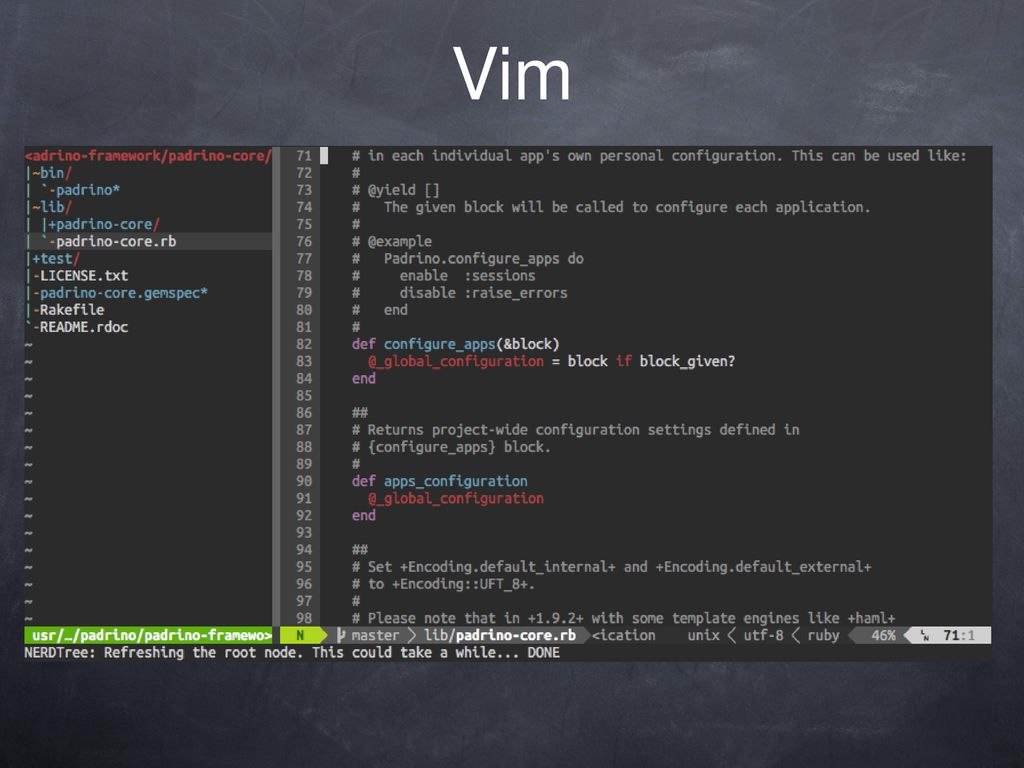Click enable :sessions comment line
This screenshot has height=768, width=1024.
point(468,276)
